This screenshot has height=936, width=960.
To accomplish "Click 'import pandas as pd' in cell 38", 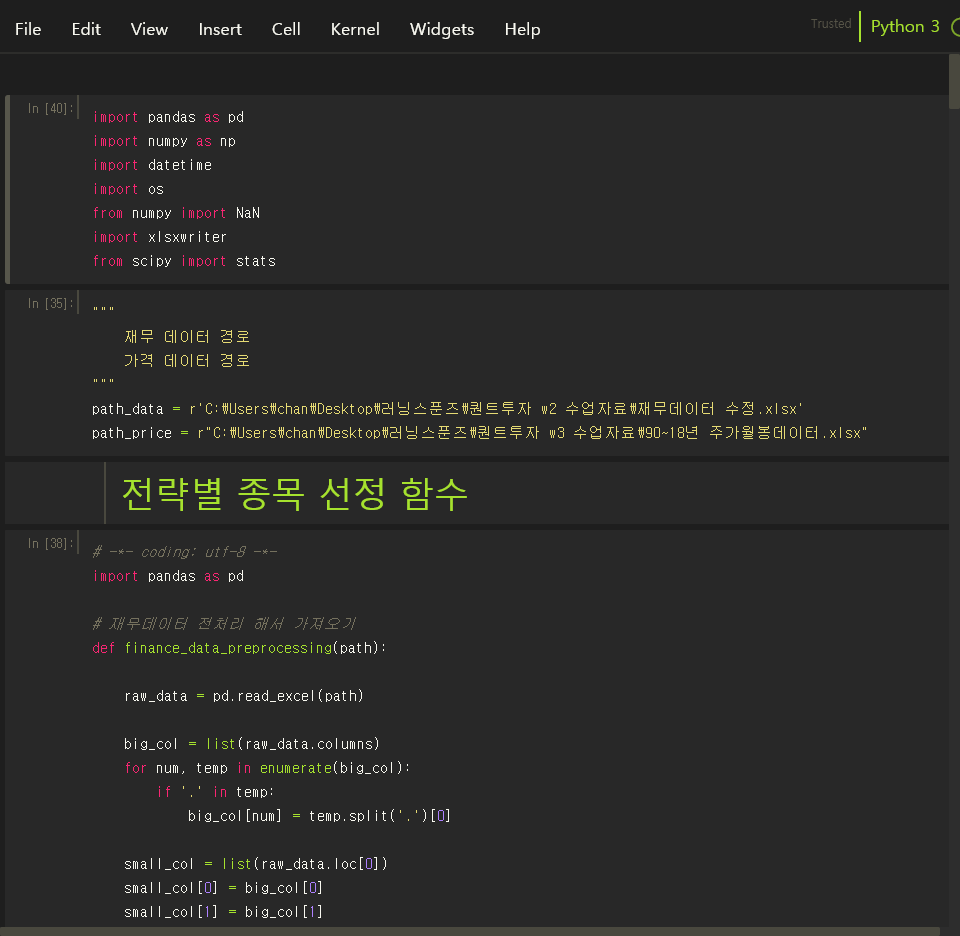I will click(x=168, y=576).
